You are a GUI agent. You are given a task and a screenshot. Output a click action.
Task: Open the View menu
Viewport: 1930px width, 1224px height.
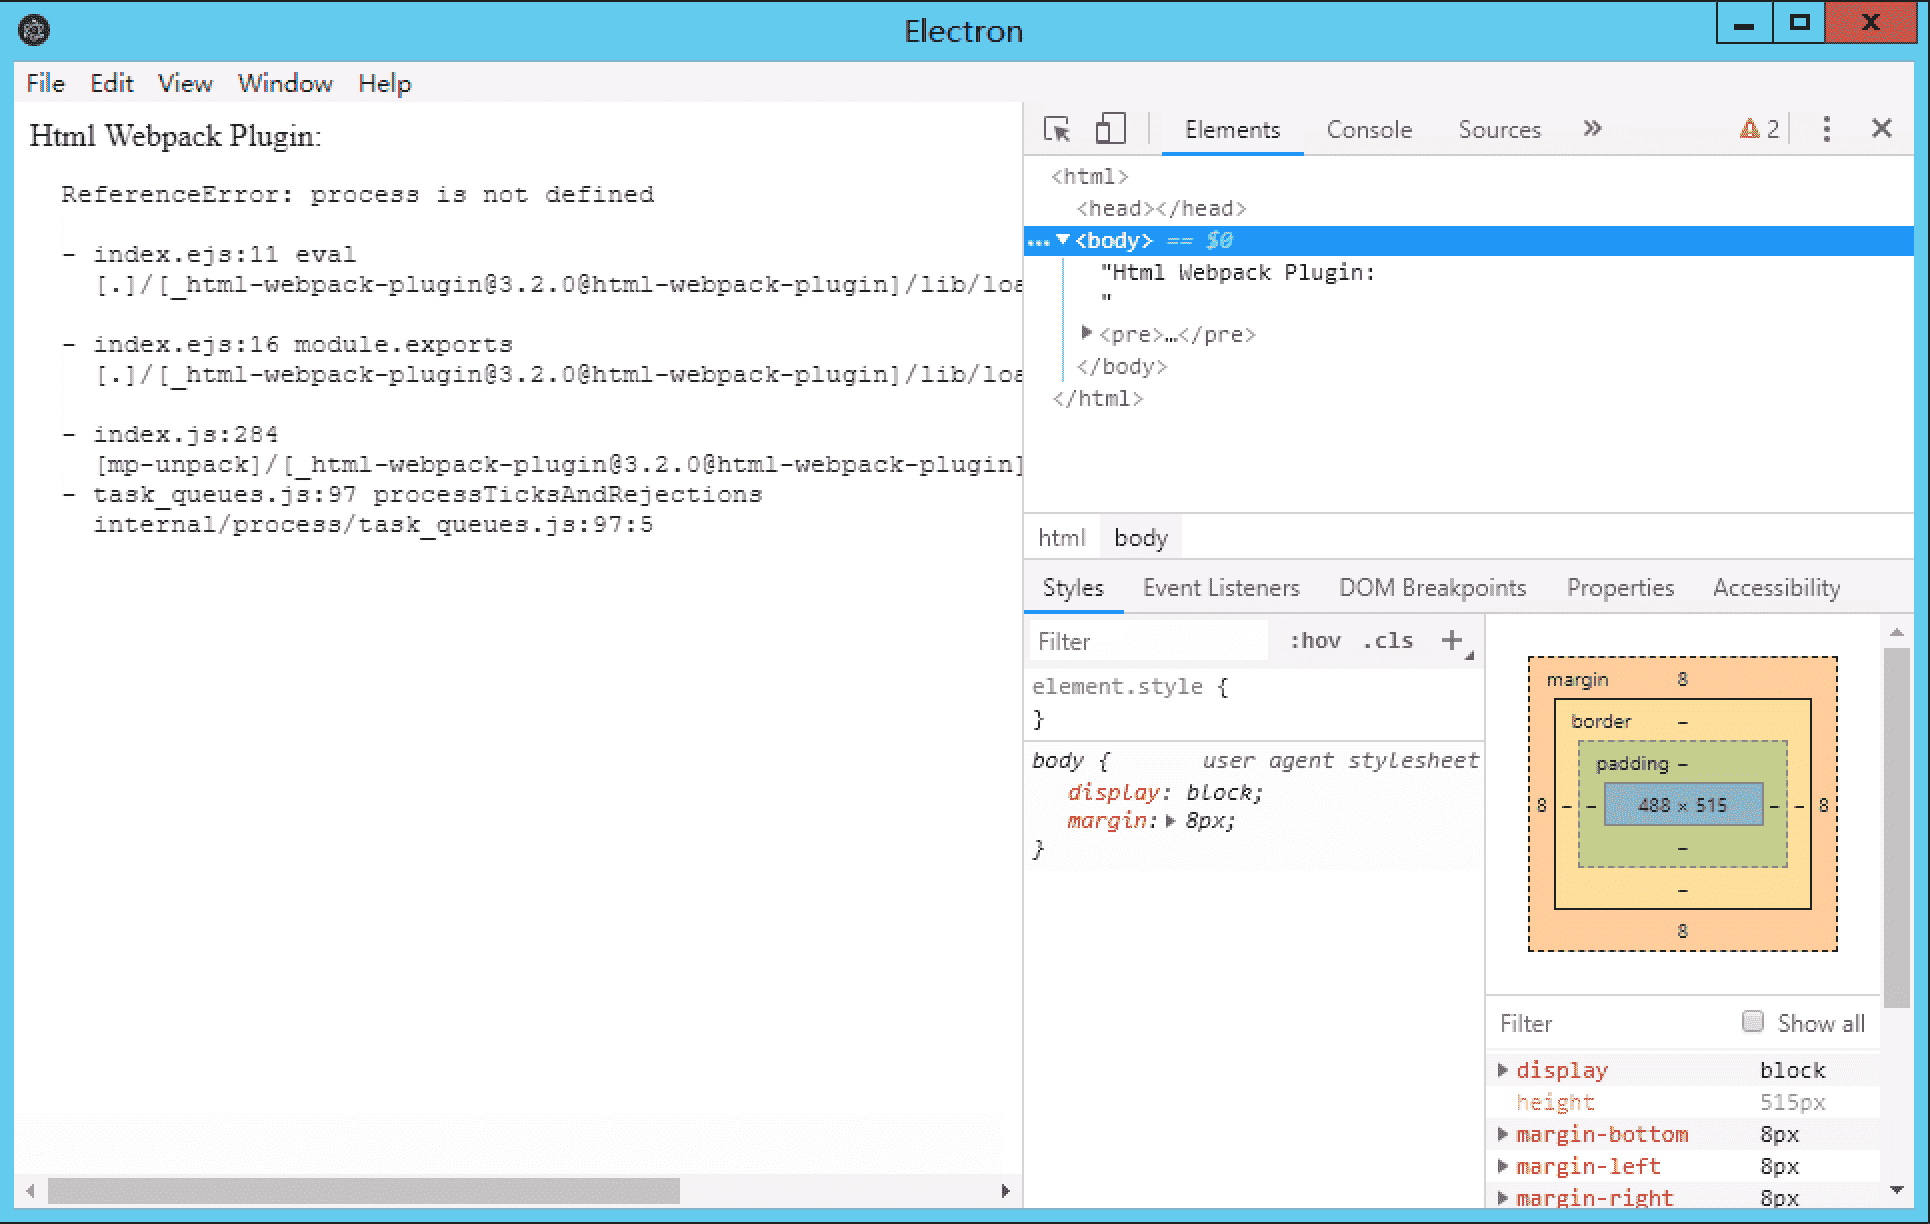pyautogui.click(x=185, y=84)
